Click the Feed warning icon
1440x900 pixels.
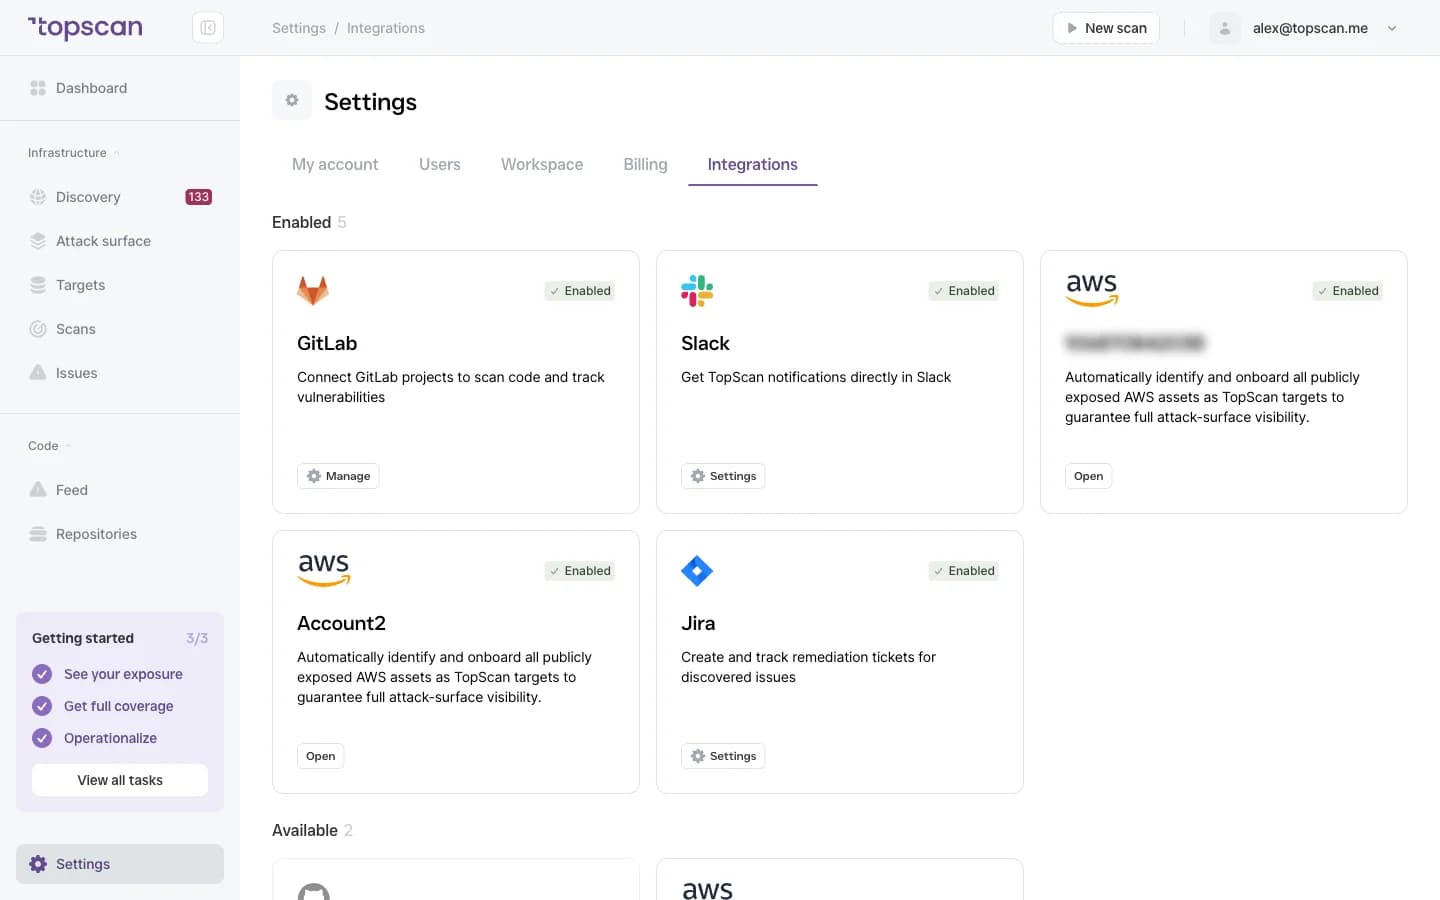coord(38,490)
